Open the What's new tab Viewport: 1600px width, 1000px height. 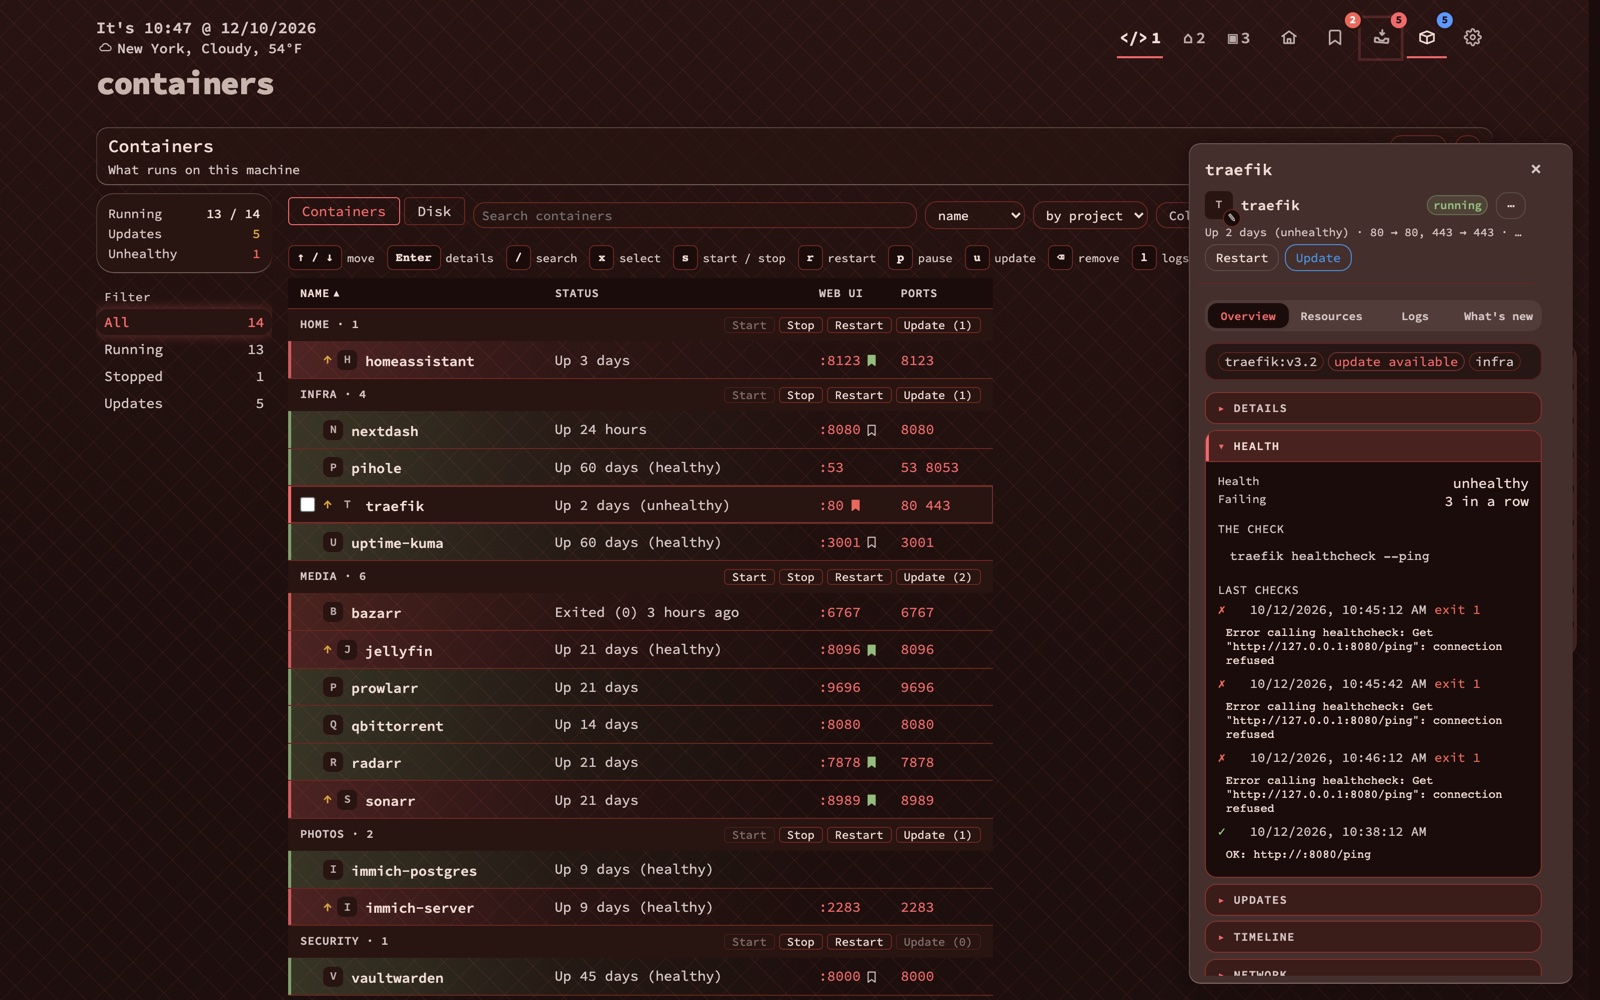[x=1498, y=316]
